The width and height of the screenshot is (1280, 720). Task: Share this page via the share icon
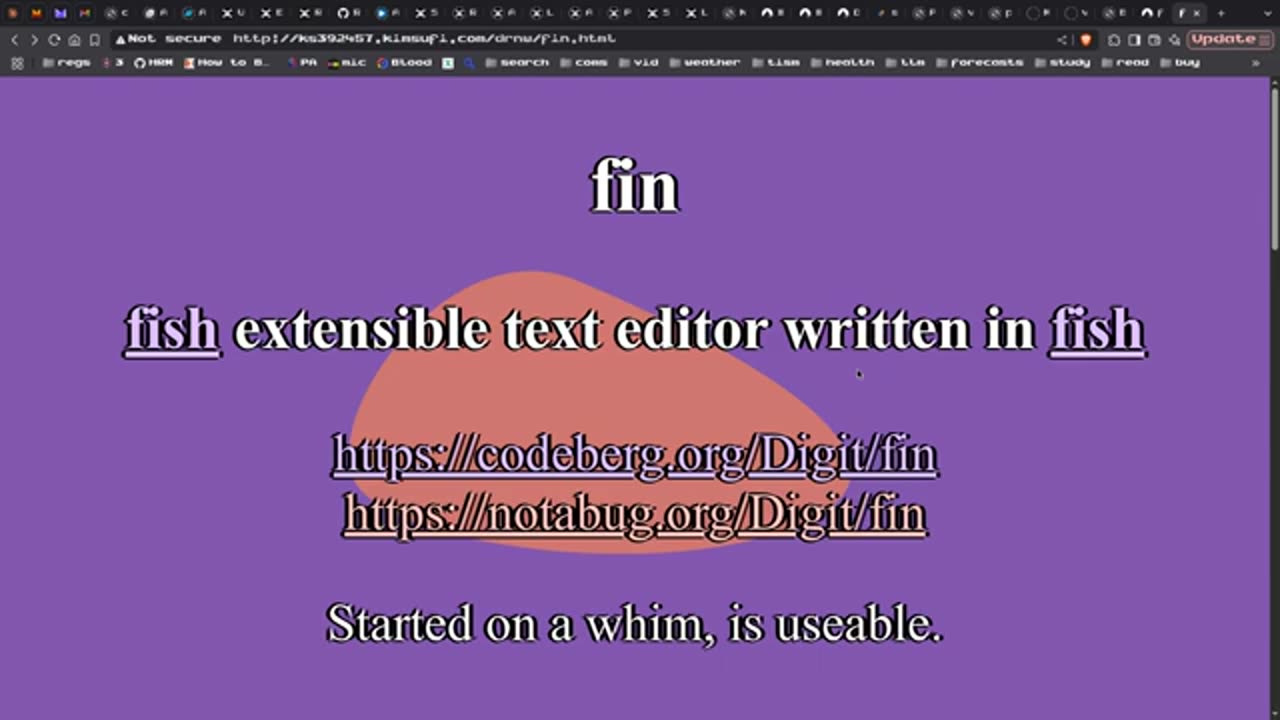point(1062,39)
